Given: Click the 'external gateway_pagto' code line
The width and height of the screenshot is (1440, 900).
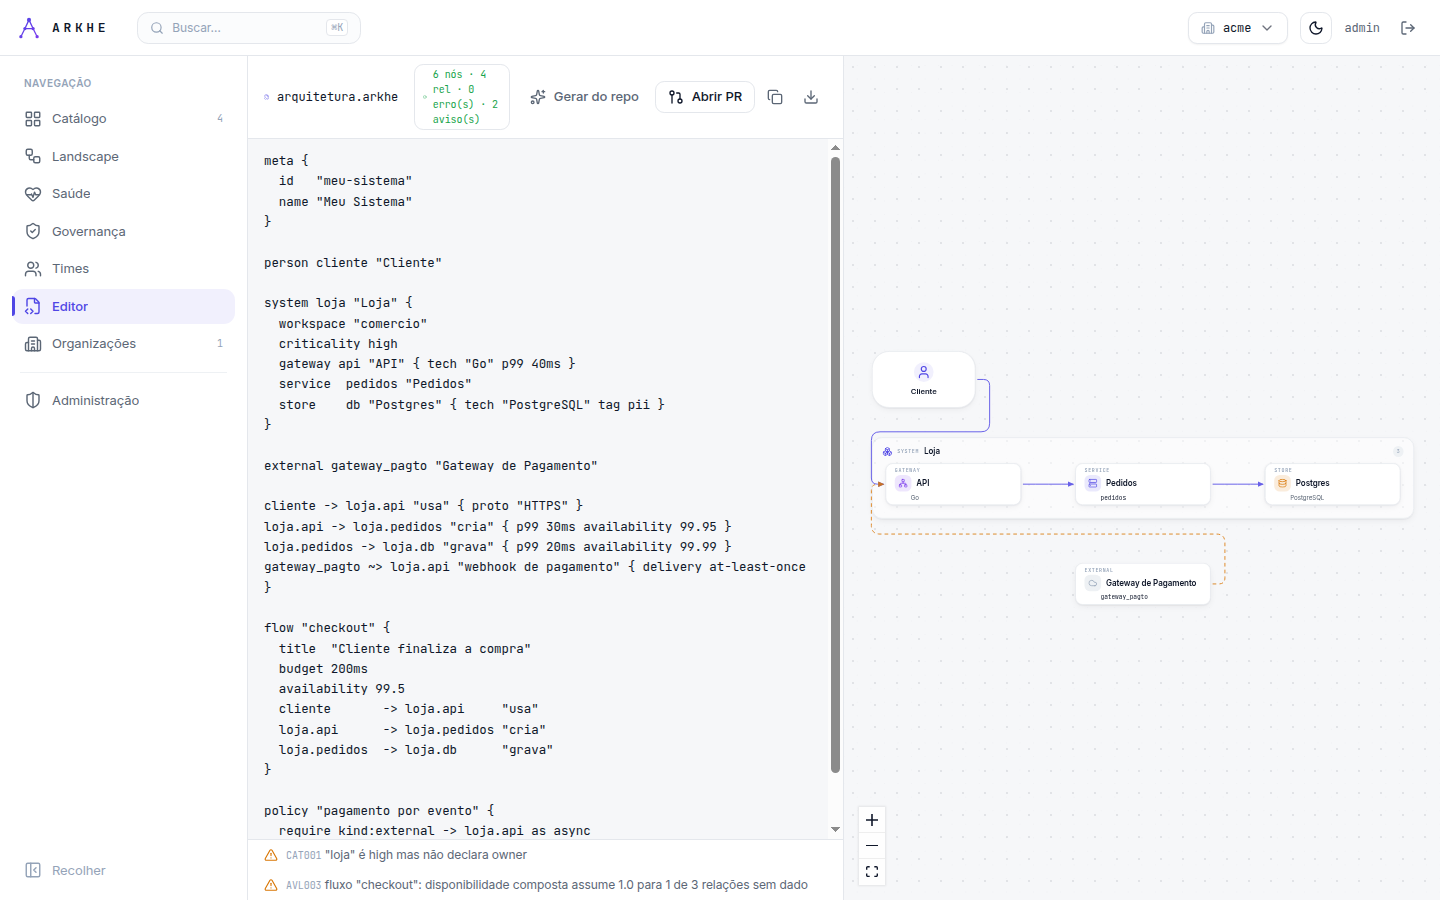Looking at the screenshot, I should coord(431,466).
